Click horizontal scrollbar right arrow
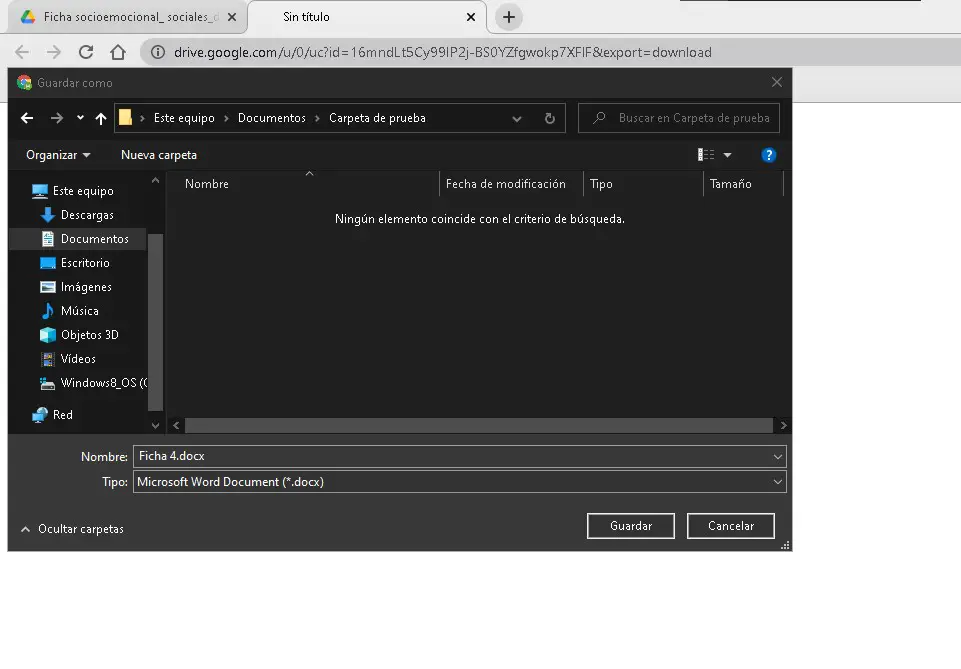The height and width of the screenshot is (669, 961). click(783, 425)
